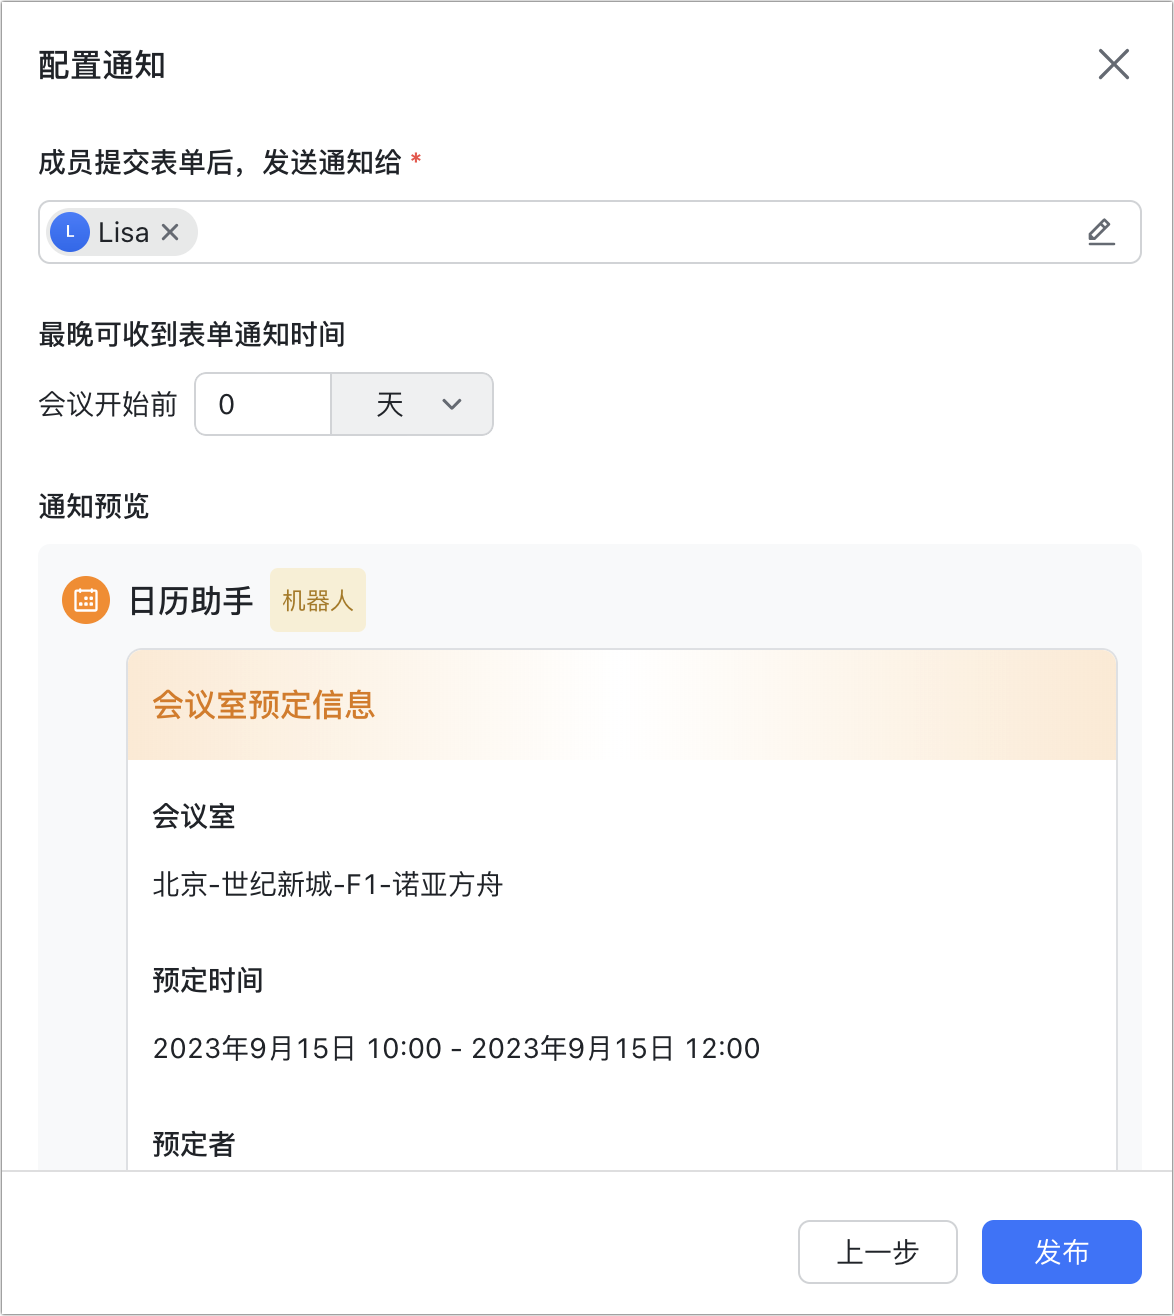Click the 最晚可收到表单通知时间 label

(x=192, y=334)
